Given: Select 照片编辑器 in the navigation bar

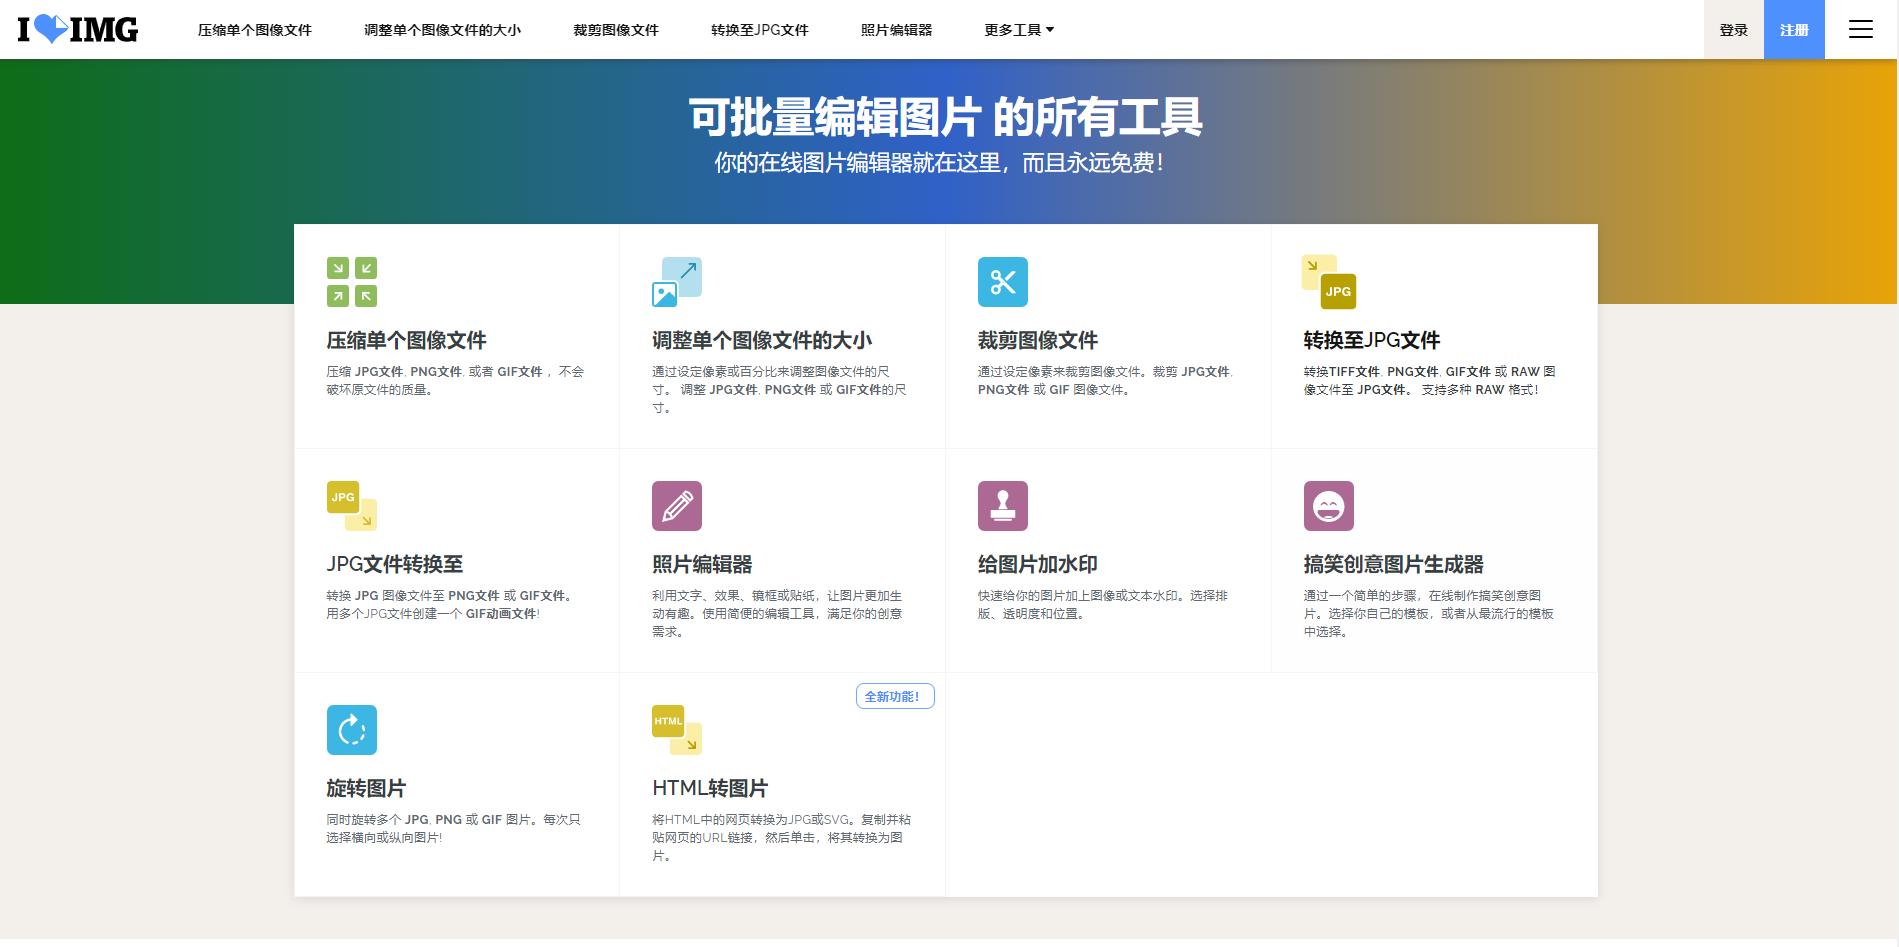Looking at the screenshot, I should click(x=896, y=29).
